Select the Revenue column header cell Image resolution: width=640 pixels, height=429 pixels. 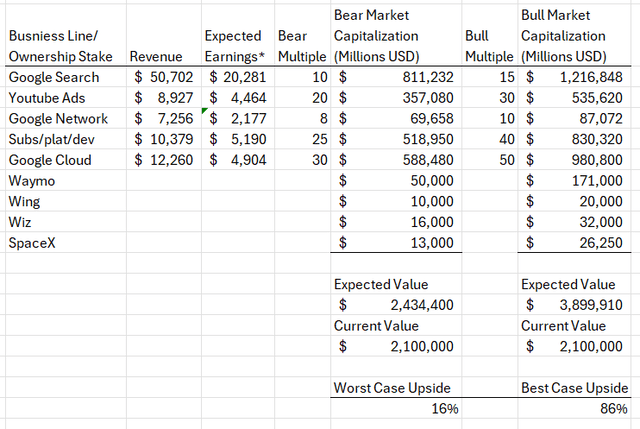[164, 36]
